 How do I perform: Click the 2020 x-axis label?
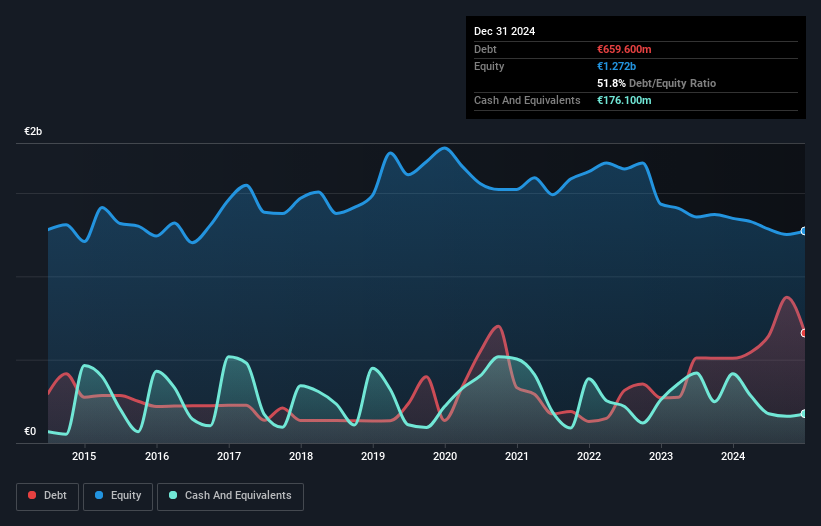[x=445, y=456]
